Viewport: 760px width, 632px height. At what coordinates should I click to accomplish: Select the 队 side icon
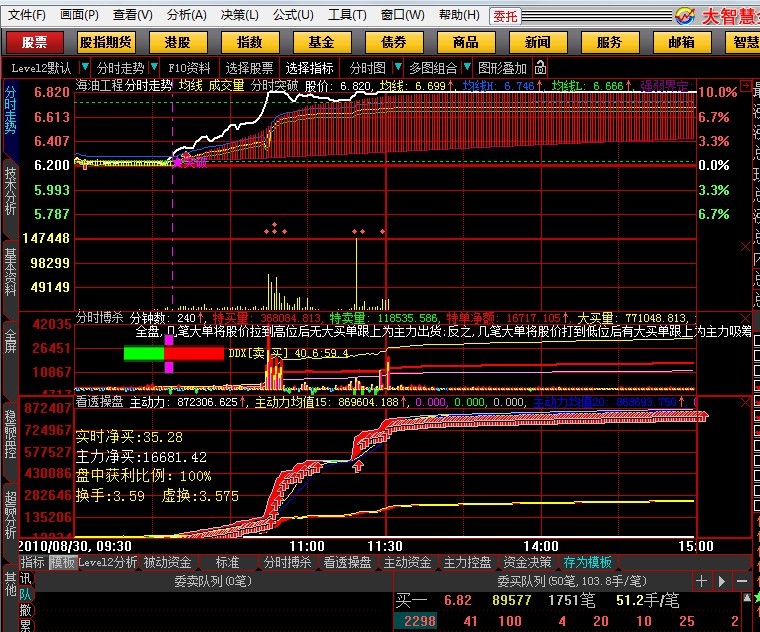tap(26, 594)
